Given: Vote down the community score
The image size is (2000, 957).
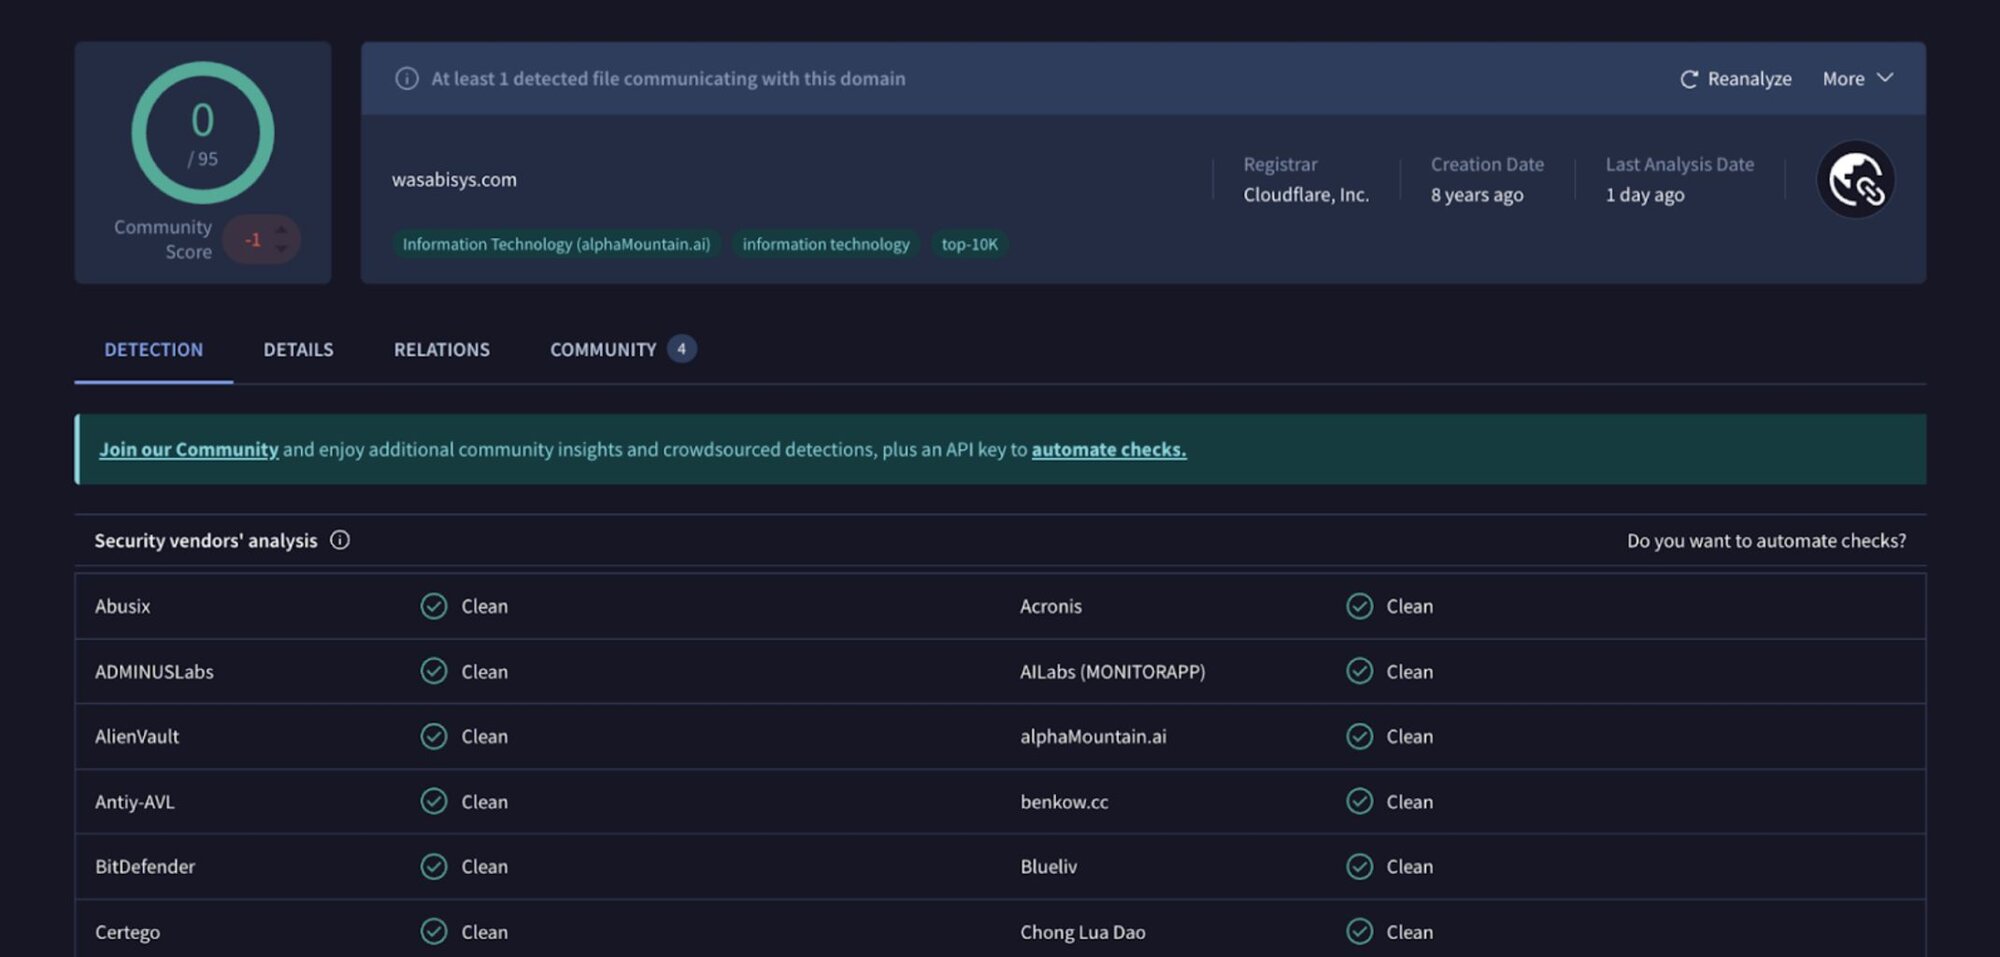Looking at the screenshot, I should point(282,249).
